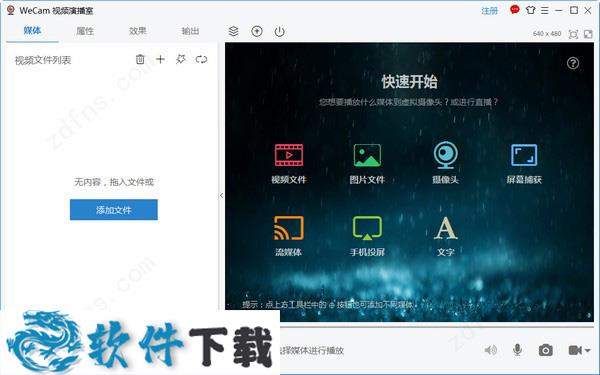
Task: Click the WeCam app logo in title bar
Action: (x=11, y=10)
